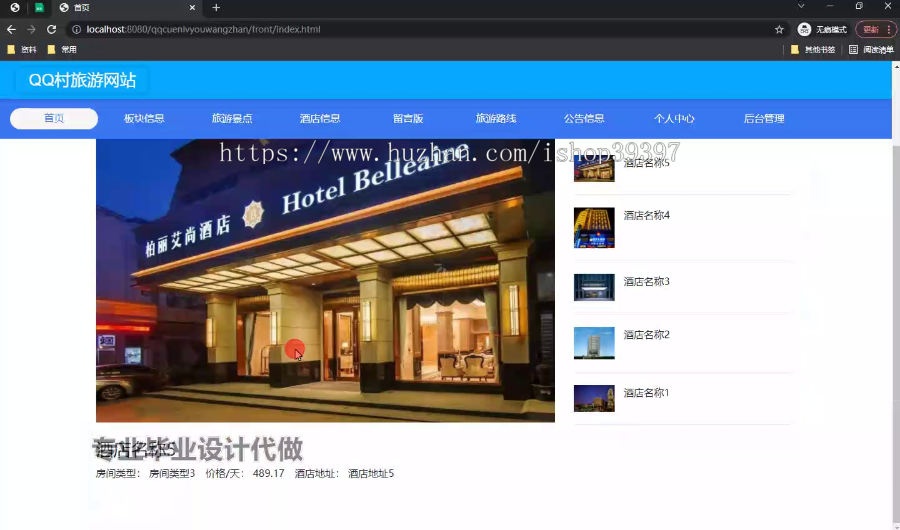Screen dimensions: 900x530
Task: Go back with browser back arrow
Action: [x=11, y=29]
